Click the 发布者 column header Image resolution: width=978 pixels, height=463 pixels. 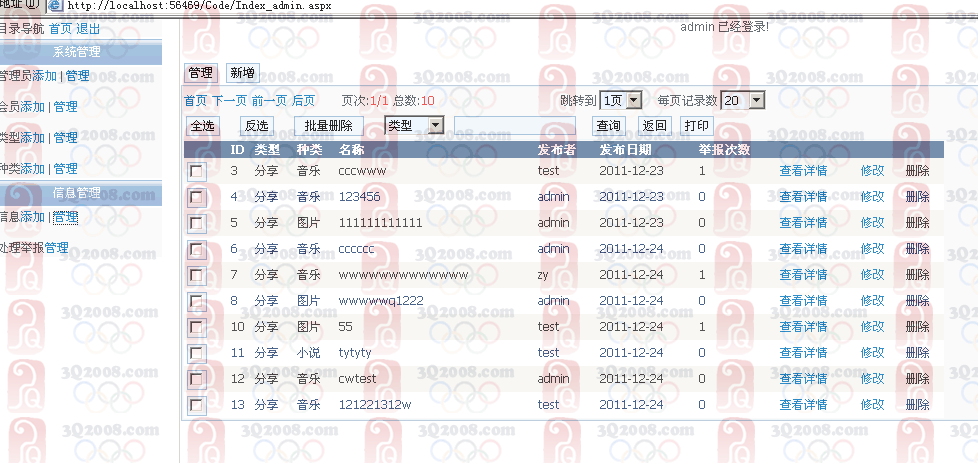556,150
